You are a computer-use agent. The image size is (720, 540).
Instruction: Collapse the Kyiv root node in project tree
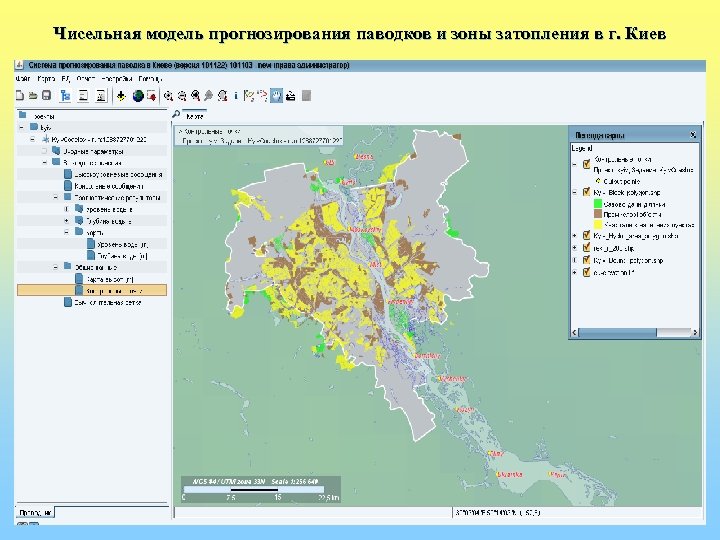coord(21,127)
